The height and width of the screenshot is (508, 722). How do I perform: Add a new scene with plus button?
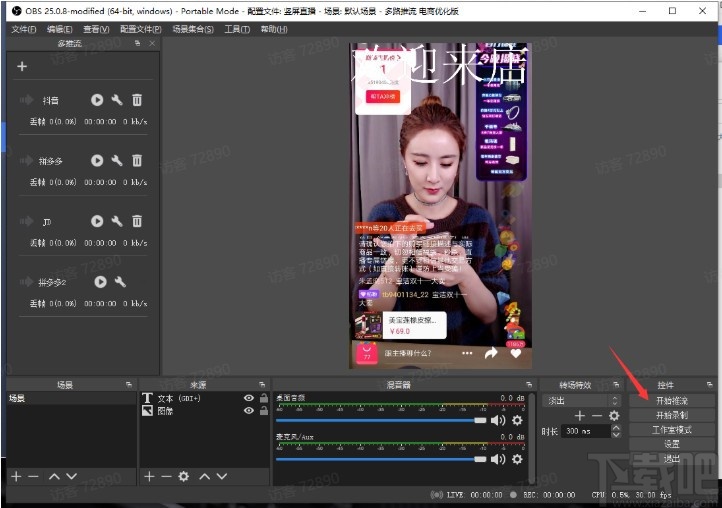16,476
